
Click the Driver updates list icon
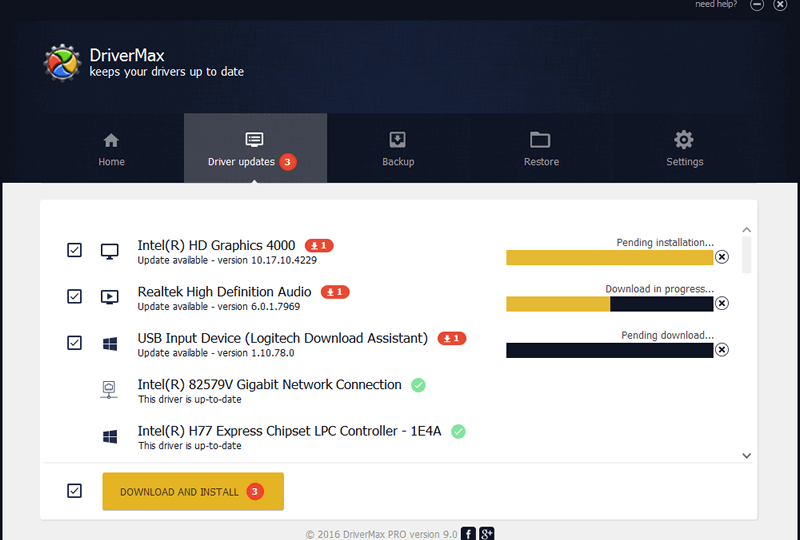pos(254,139)
